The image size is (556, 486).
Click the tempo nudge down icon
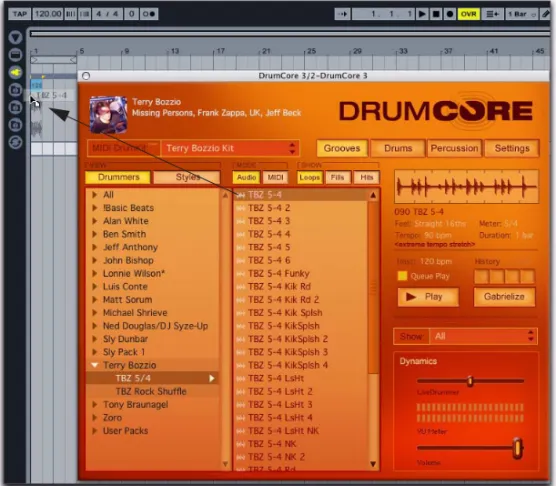pos(71,14)
